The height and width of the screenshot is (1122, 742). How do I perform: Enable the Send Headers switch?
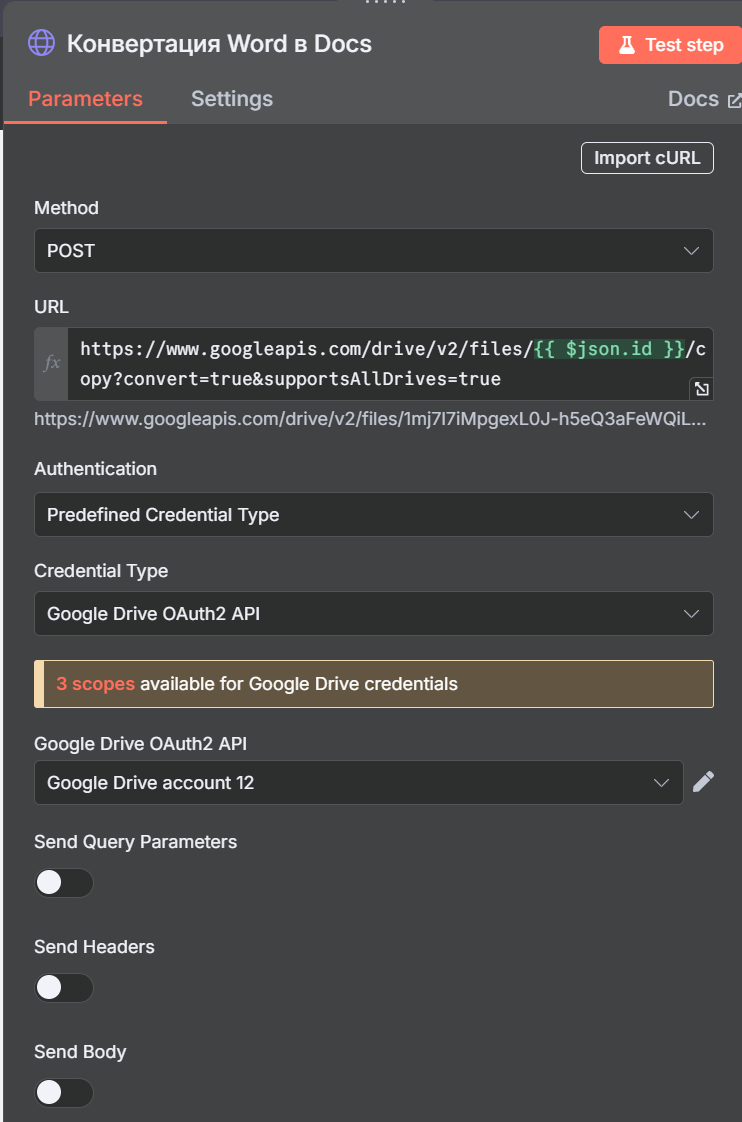click(64, 987)
